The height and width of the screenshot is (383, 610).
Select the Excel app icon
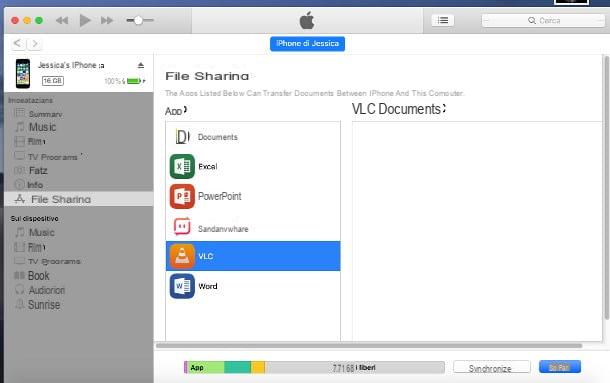coord(182,166)
